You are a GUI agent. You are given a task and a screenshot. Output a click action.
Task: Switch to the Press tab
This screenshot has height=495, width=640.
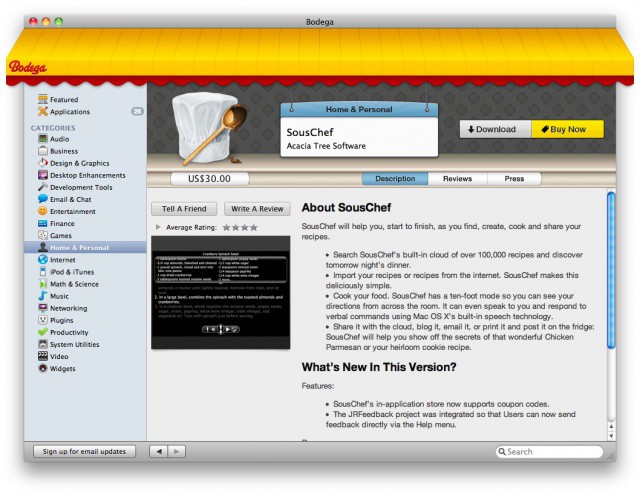514,179
